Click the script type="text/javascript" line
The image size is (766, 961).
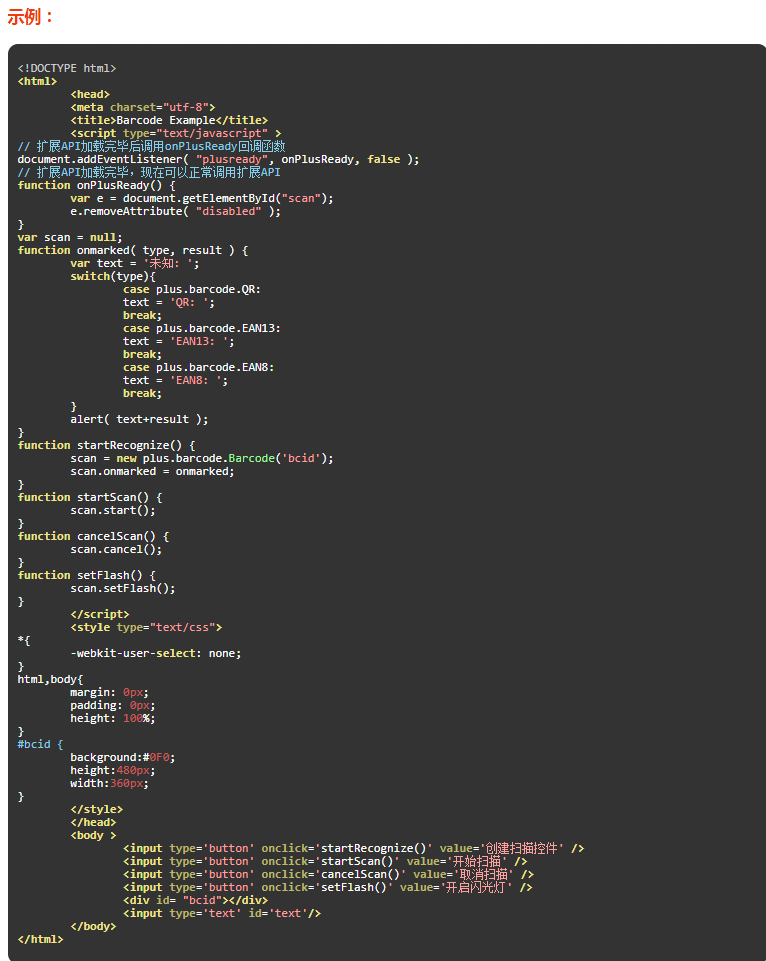tap(176, 133)
